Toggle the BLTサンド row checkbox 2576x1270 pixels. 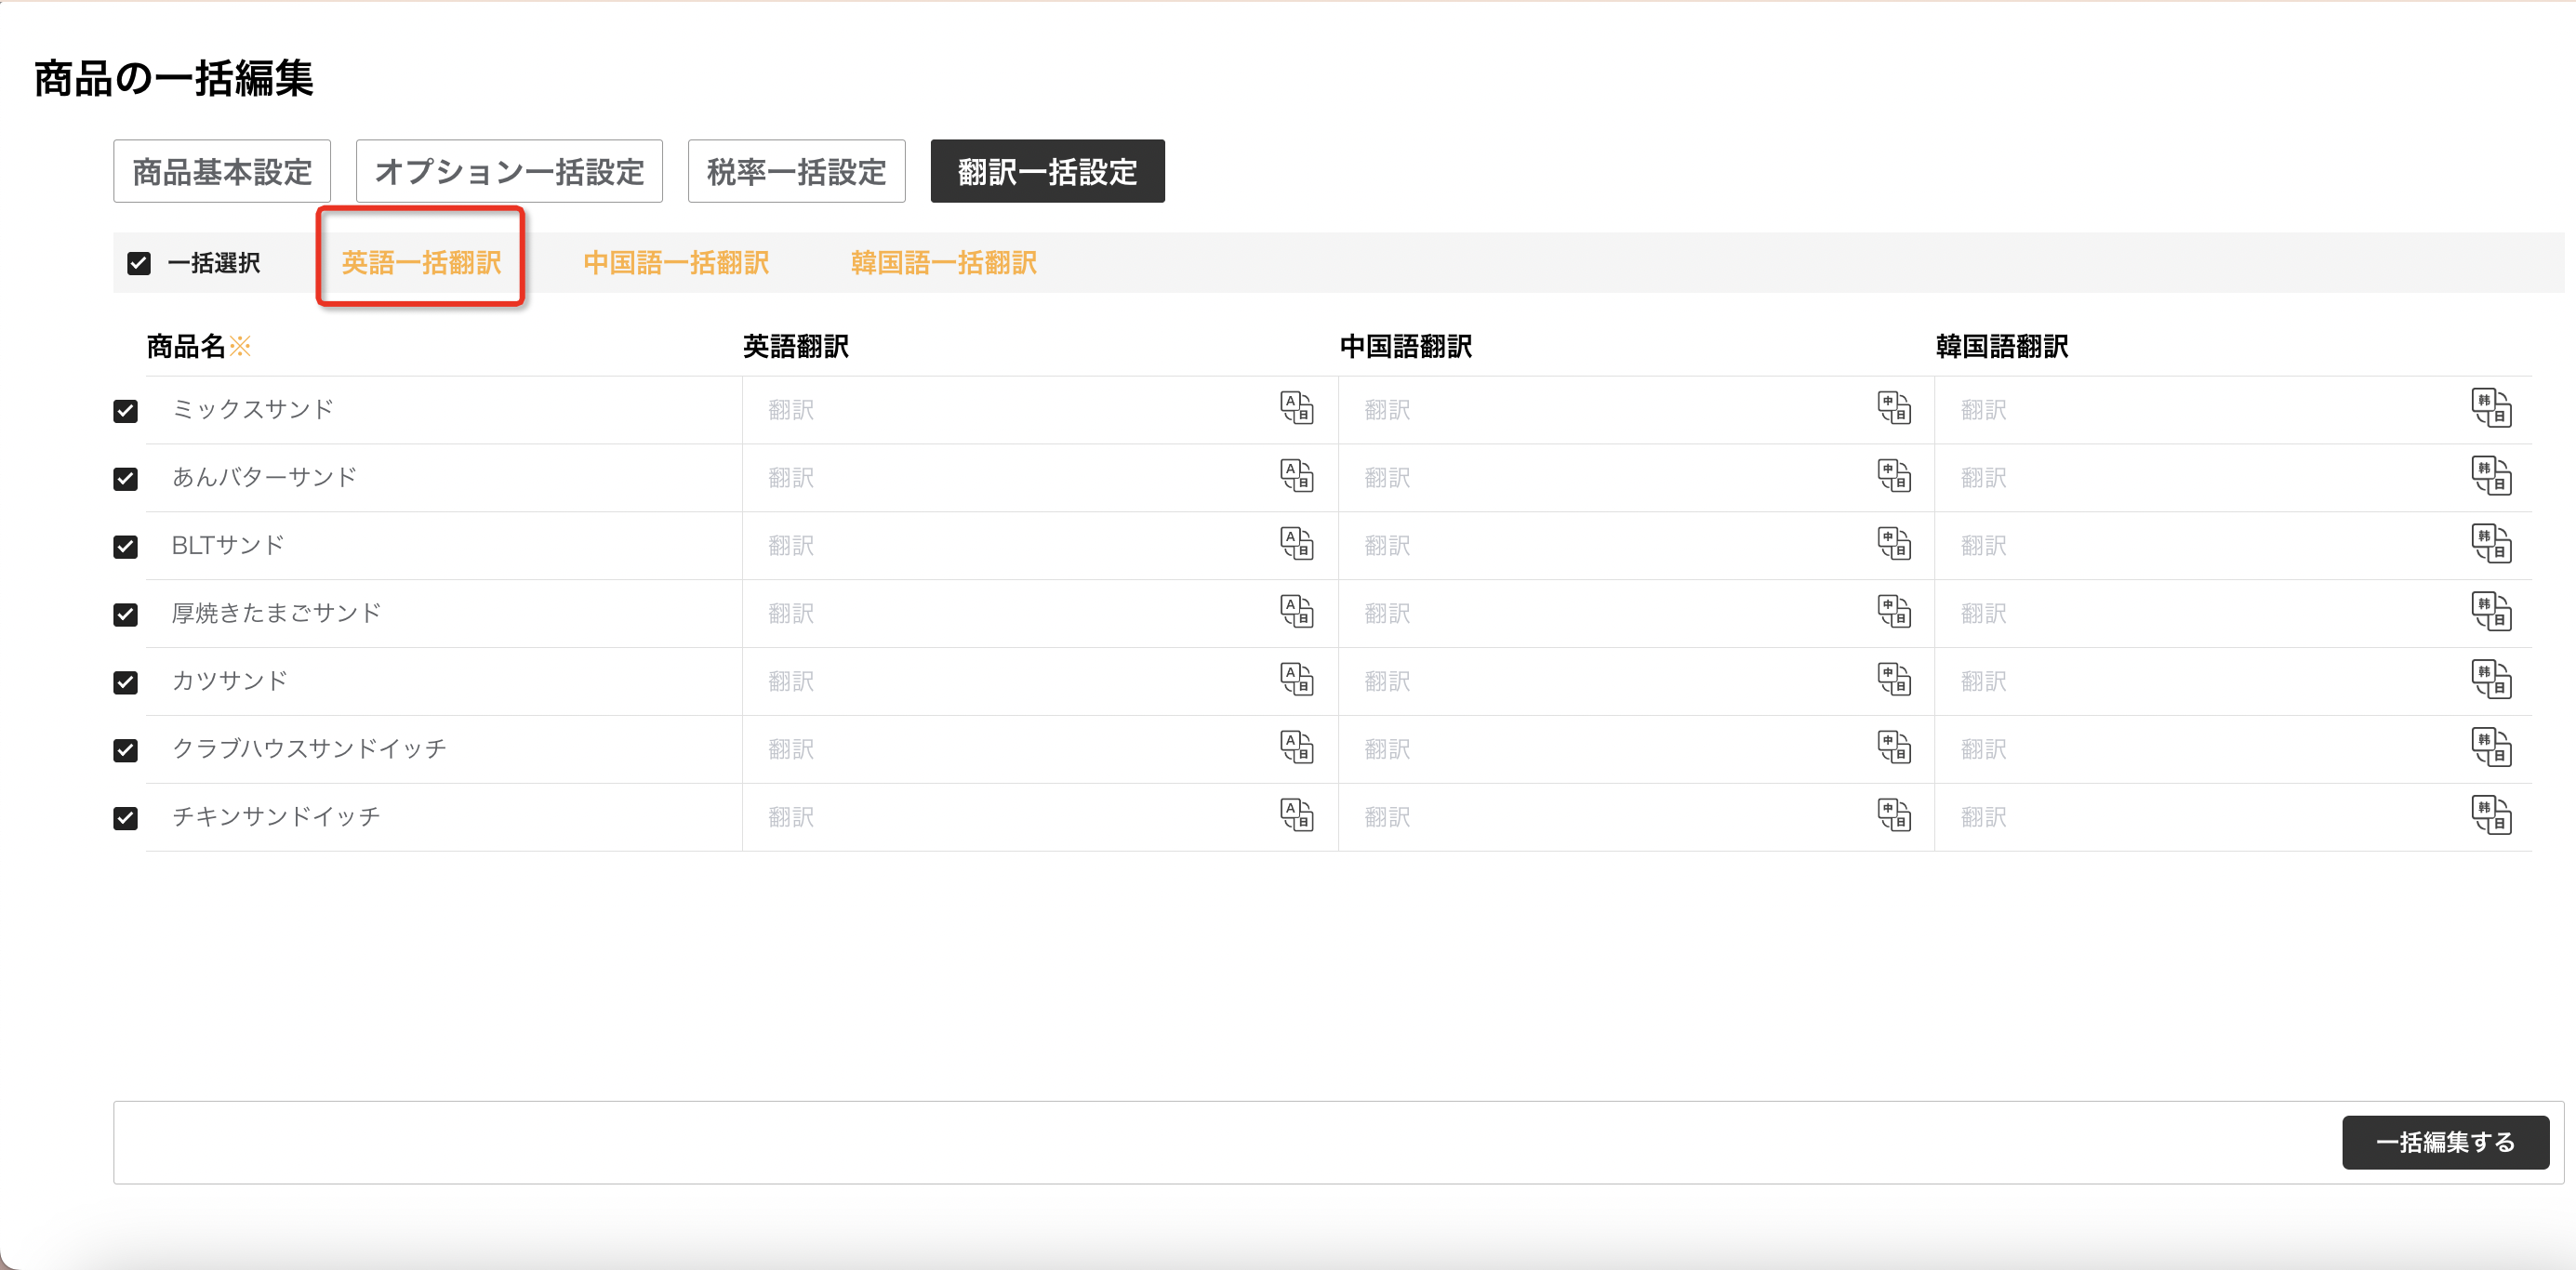pos(125,547)
